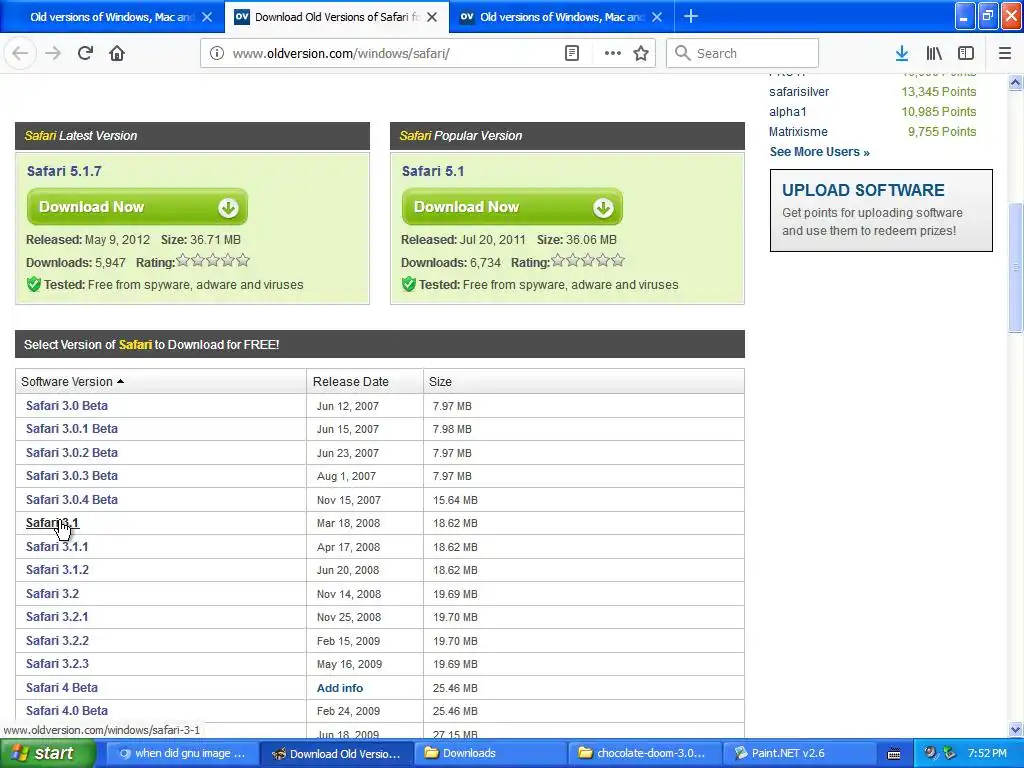The width and height of the screenshot is (1024, 768).
Task: Click the on-screen keyboard tray icon
Action: click(x=894, y=754)
